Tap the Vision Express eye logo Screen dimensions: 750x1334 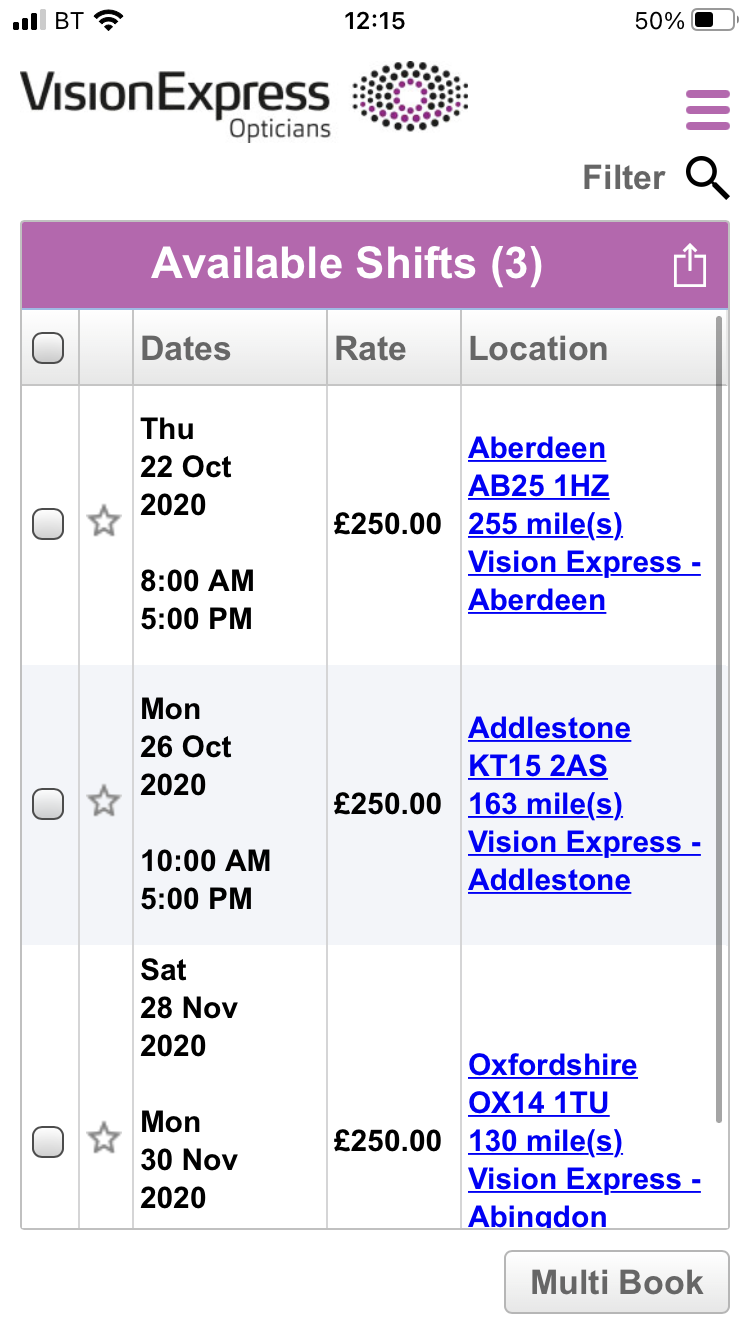[x=410, y=96]
